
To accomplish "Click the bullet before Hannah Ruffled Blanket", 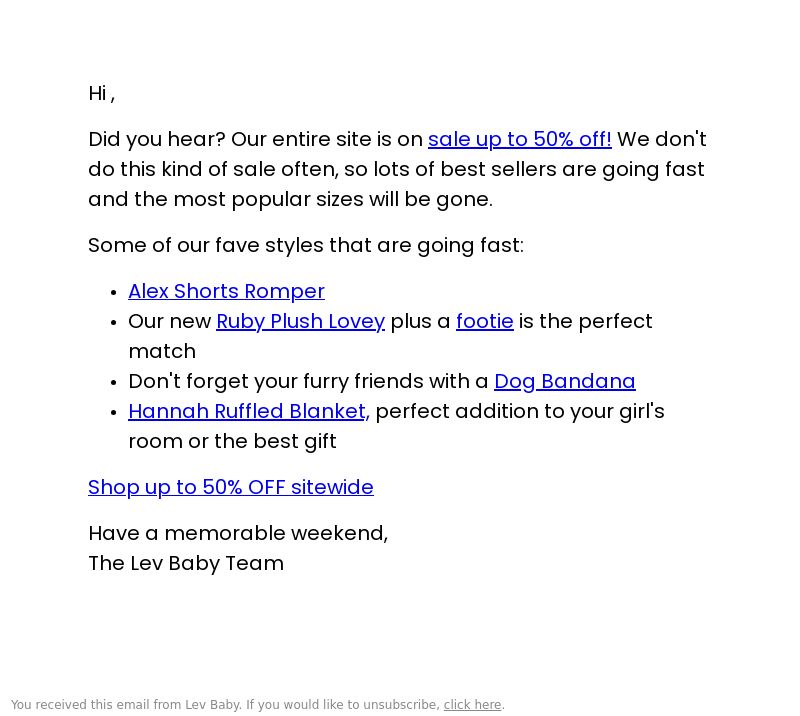I will click(114, 413).
